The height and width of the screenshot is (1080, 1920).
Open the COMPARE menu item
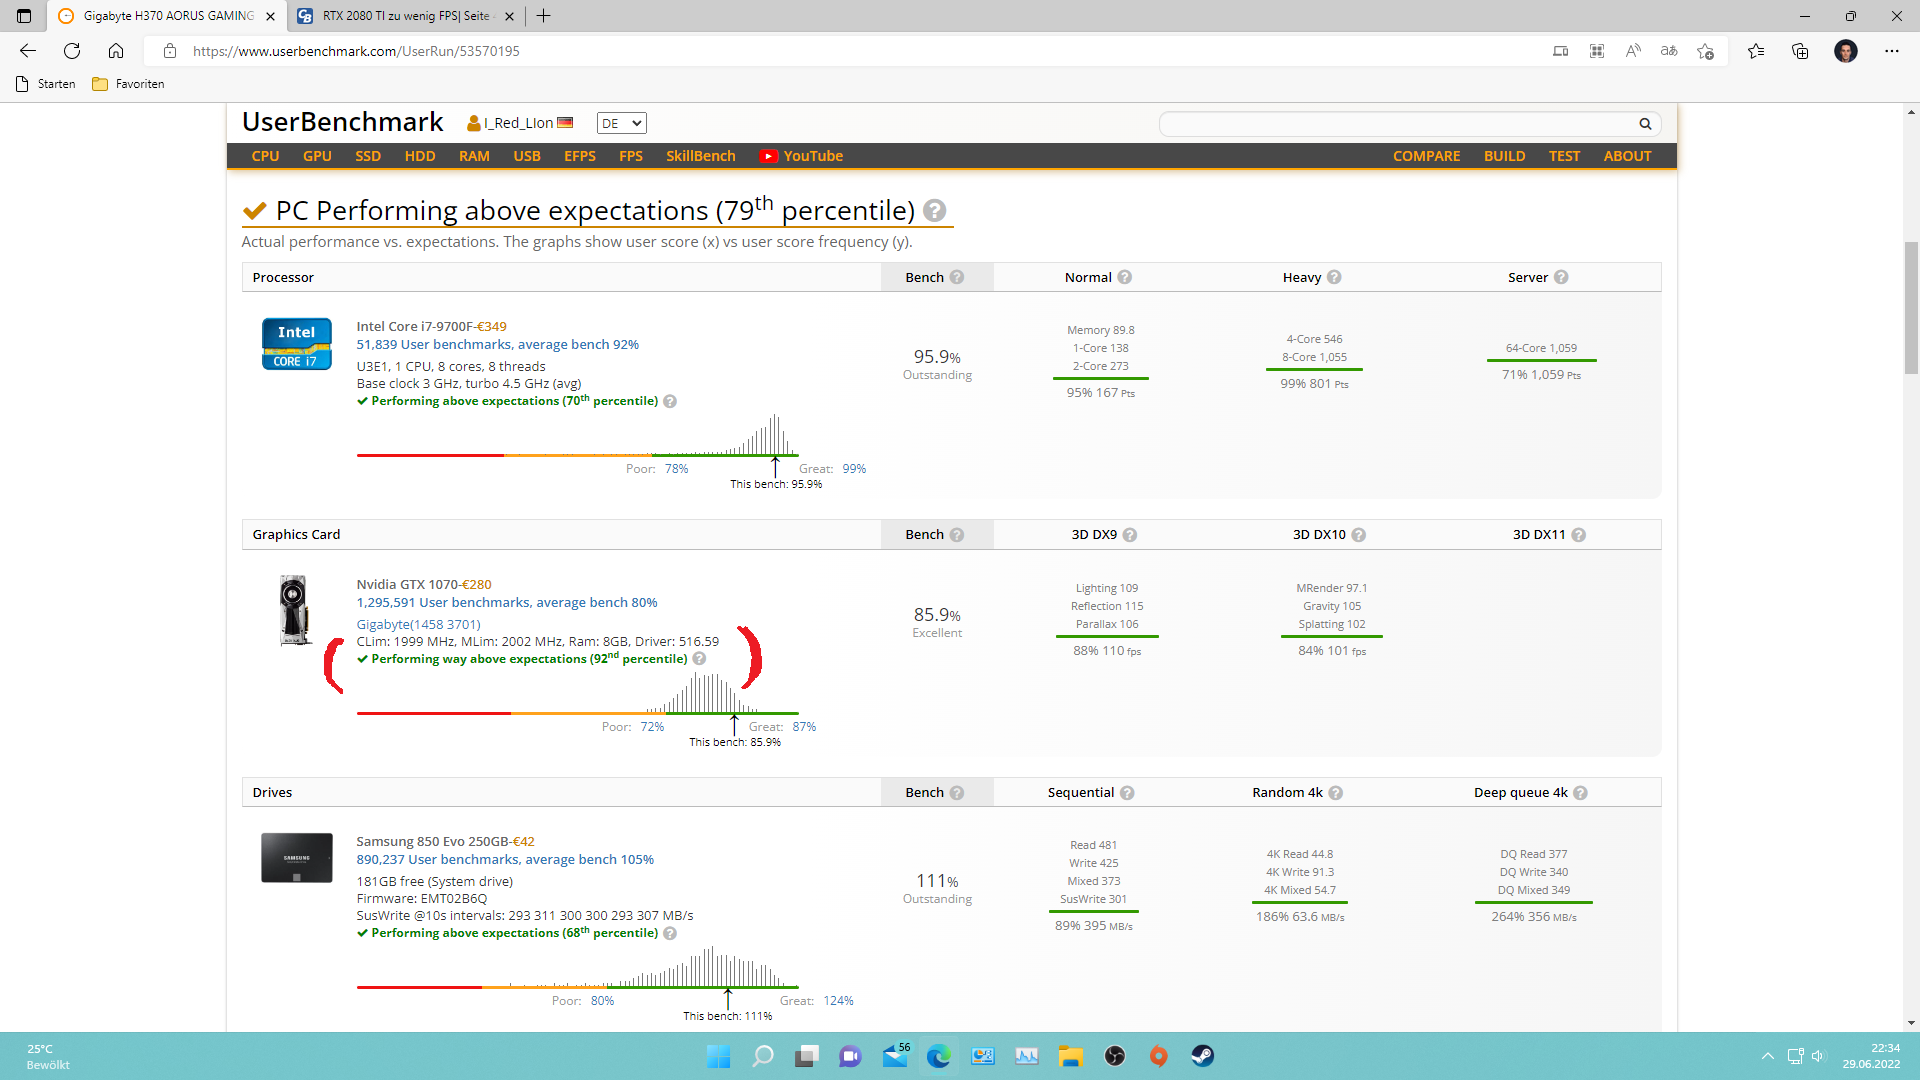(1426, 156)
